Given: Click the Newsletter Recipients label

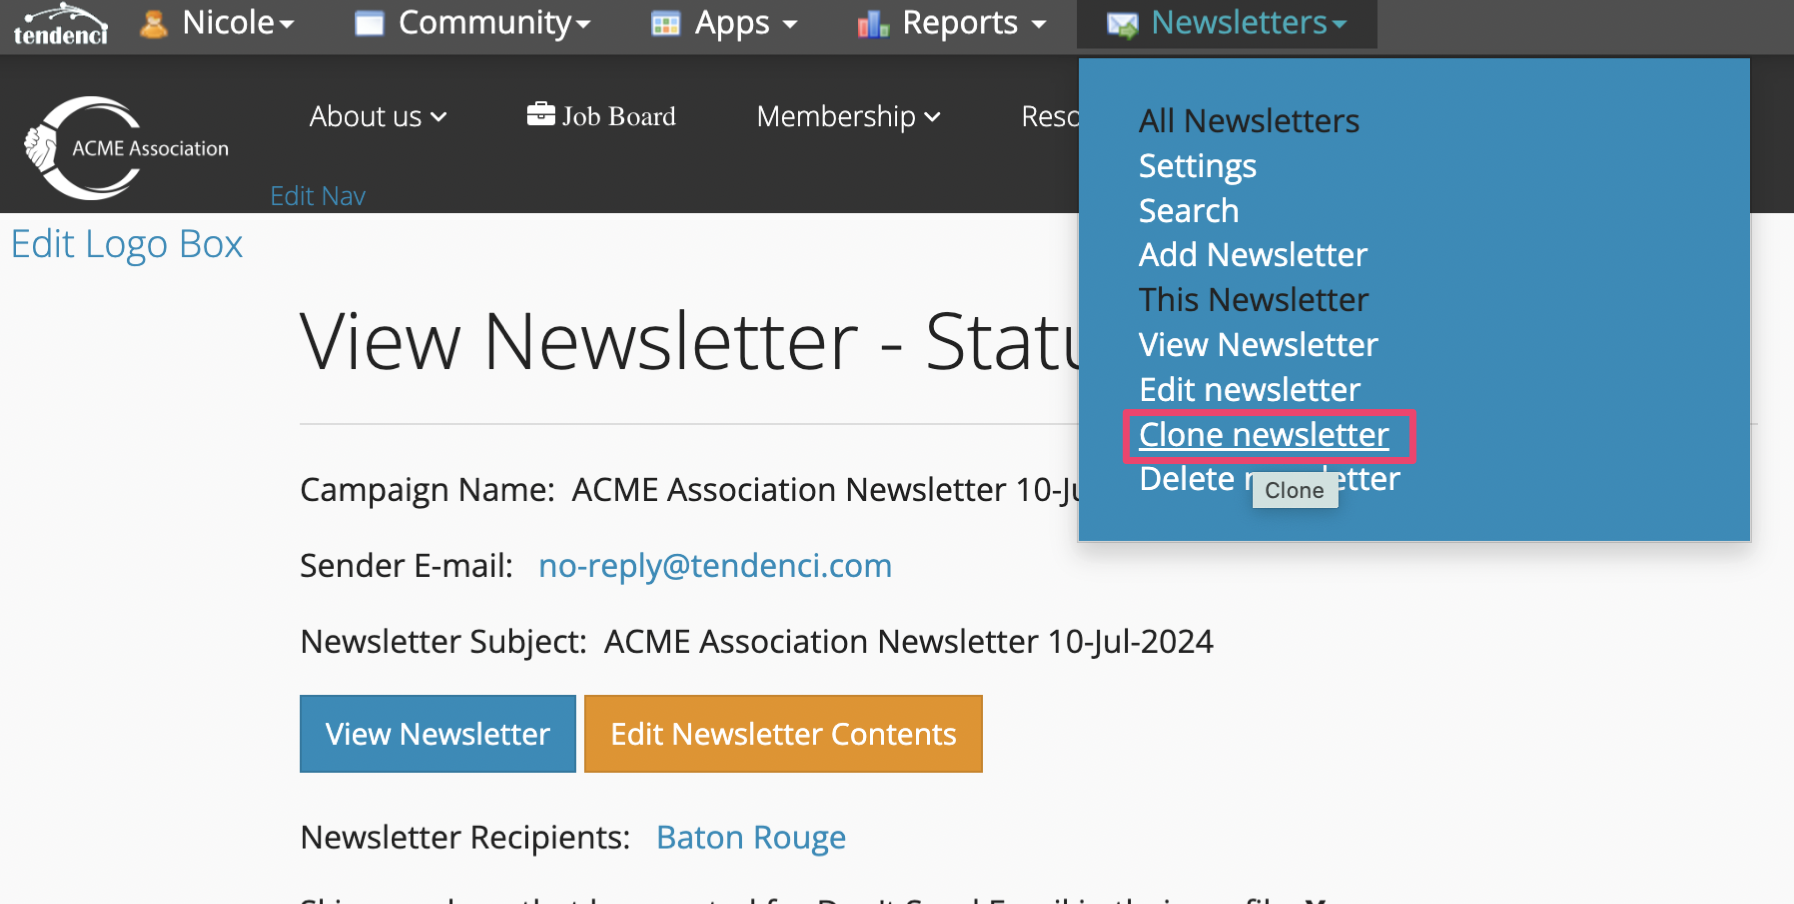Looking at the screenshot, I should tap(465, 837).
